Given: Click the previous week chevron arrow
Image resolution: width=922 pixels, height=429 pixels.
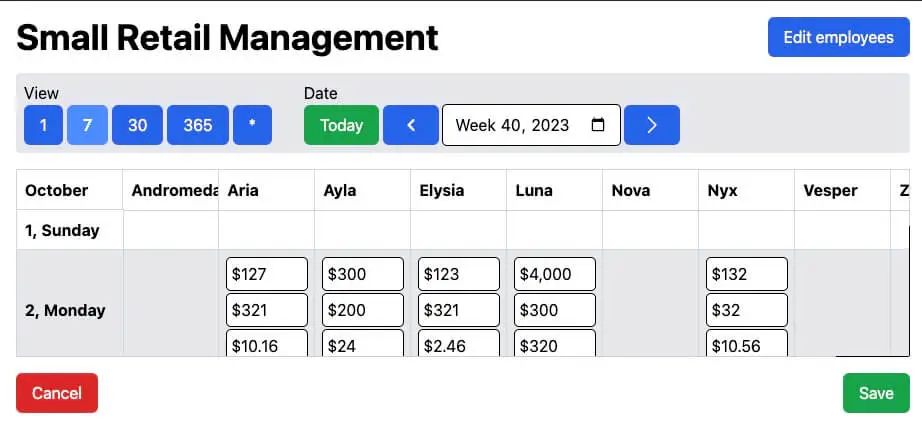Looking at the screenshot, I should tap(410, 125).
